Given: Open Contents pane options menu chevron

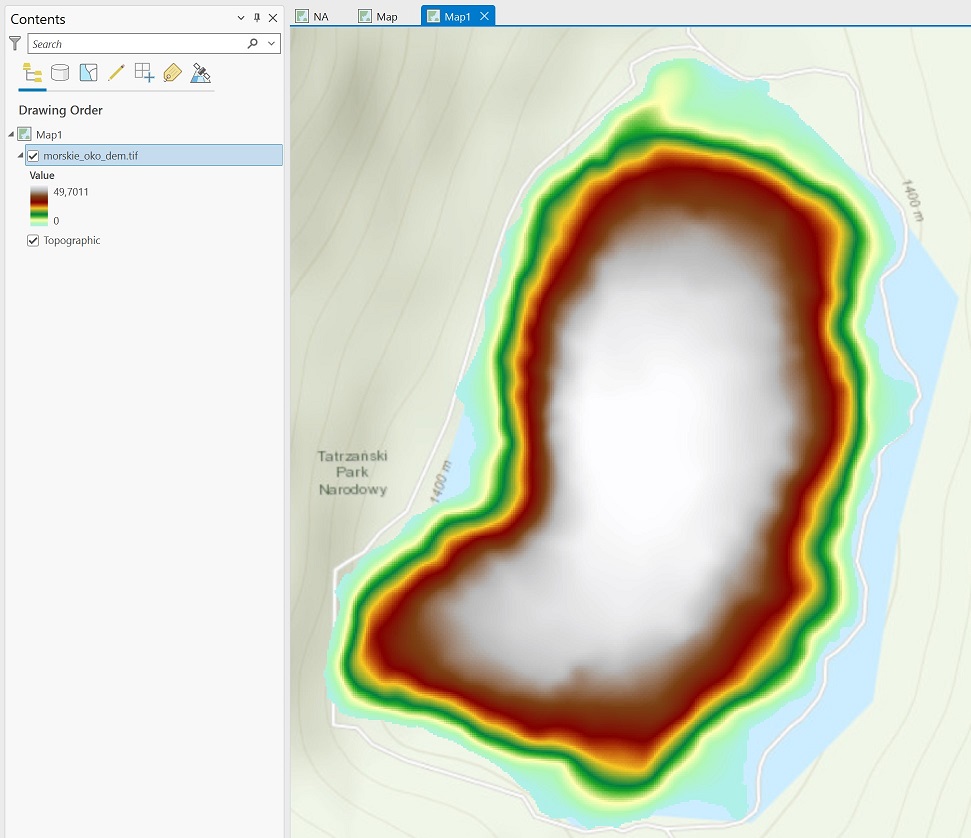Looking at the screenshot, I should [x=241, y=18].
